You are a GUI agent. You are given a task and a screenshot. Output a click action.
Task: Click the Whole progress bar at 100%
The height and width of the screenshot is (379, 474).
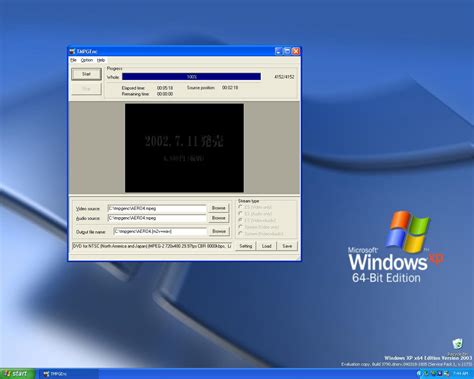[191, 77]
